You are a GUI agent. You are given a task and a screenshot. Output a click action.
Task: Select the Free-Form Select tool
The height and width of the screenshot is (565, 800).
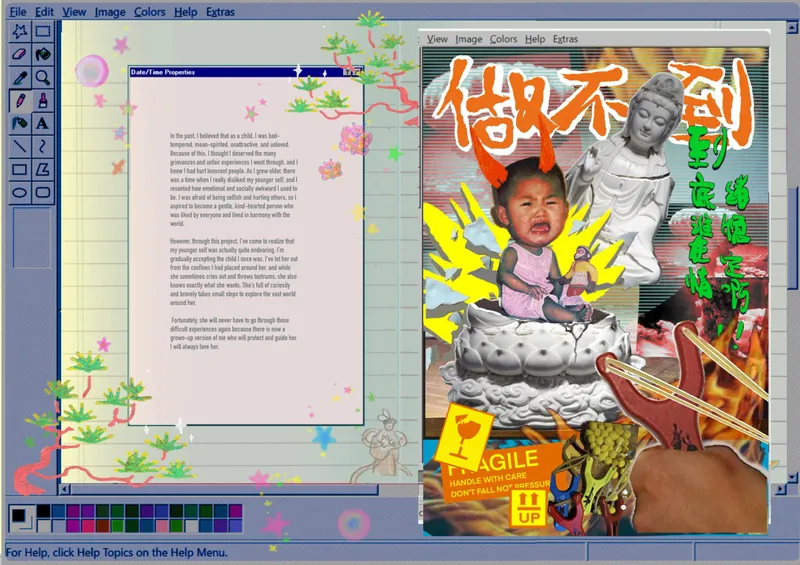pos(19,32)
